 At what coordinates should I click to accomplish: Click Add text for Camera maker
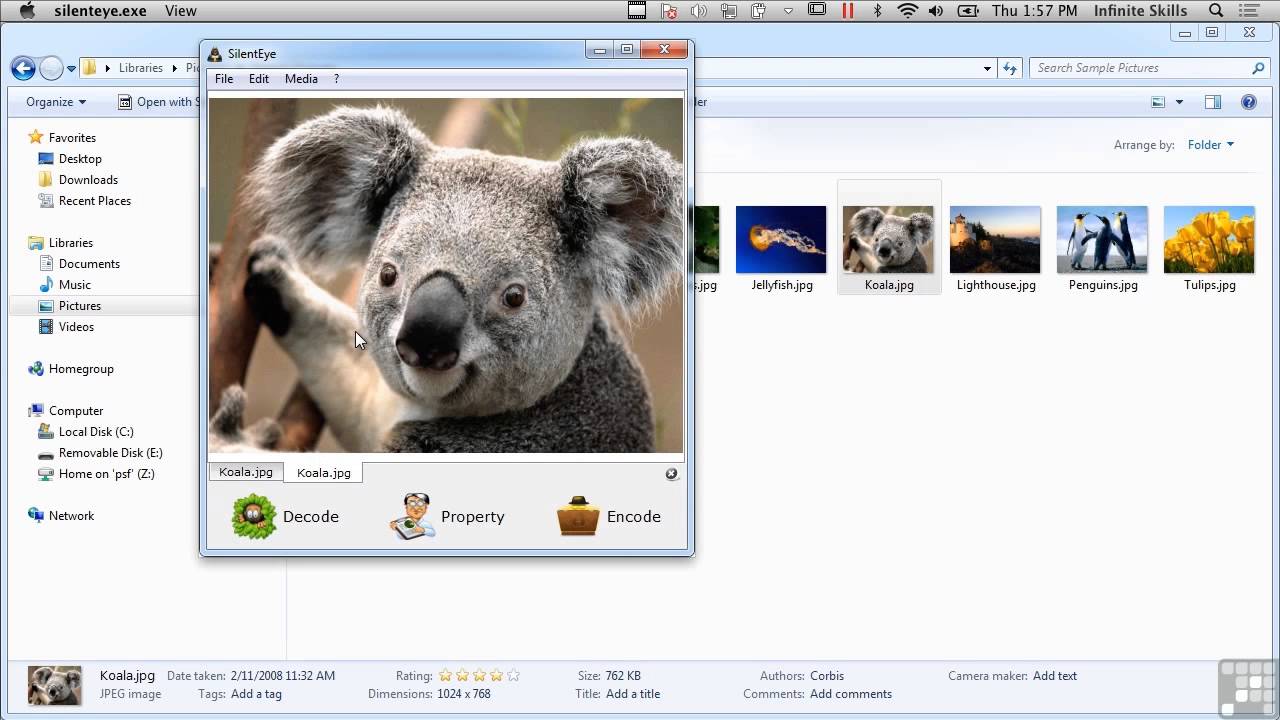pos(1055,676)
